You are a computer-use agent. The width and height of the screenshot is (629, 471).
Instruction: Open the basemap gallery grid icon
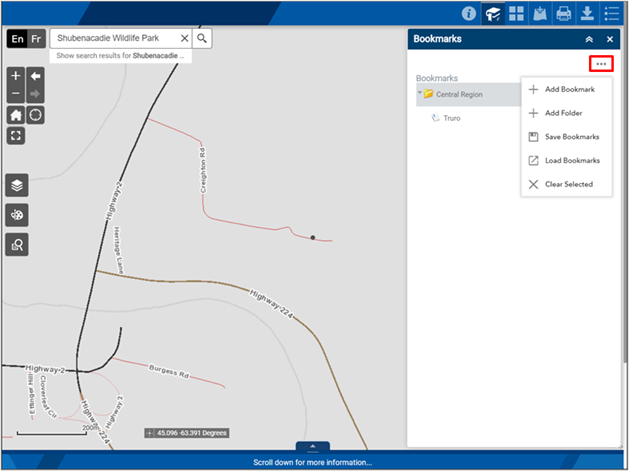pos(516,14)
